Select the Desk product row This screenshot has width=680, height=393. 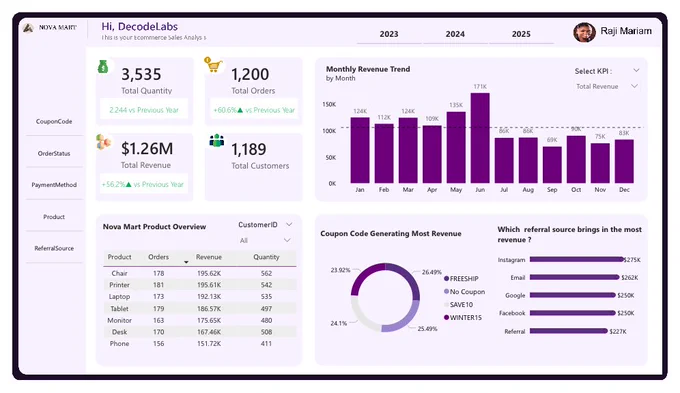point(200,332)
